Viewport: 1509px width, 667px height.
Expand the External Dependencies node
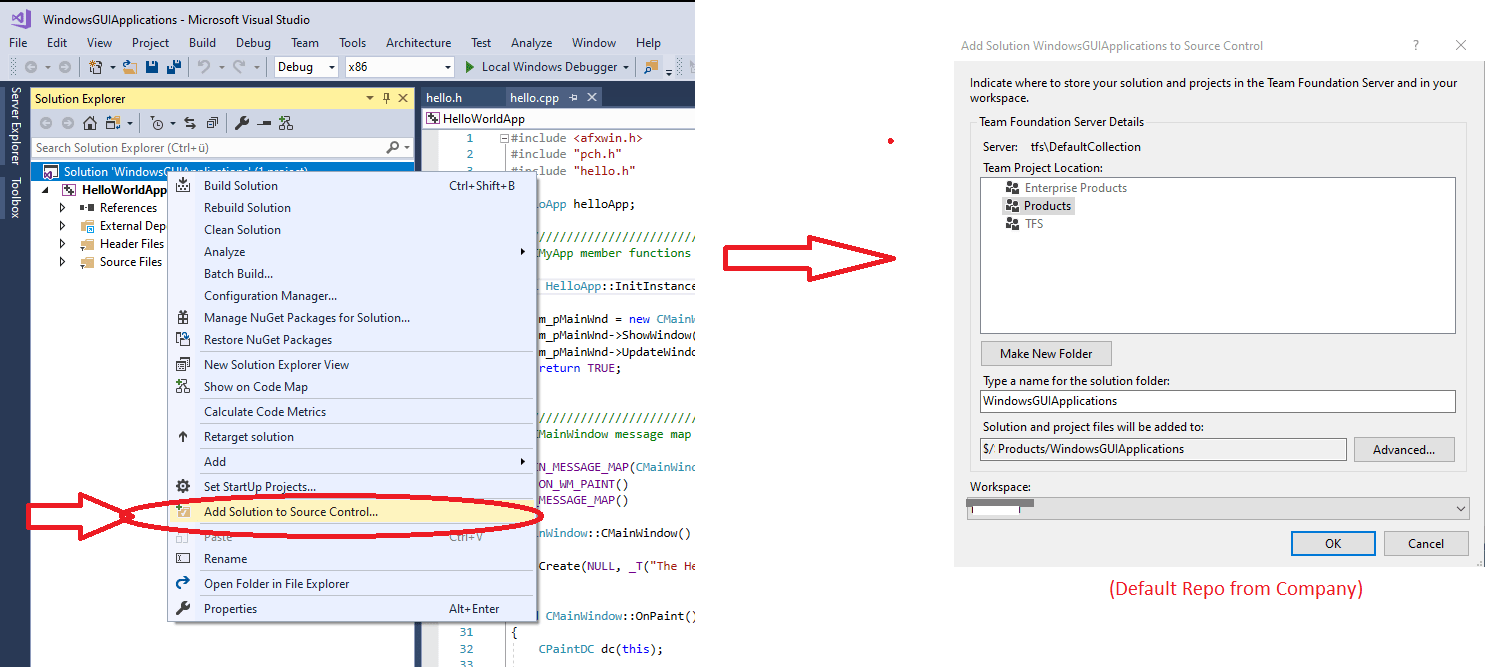[x=62, y=226]
